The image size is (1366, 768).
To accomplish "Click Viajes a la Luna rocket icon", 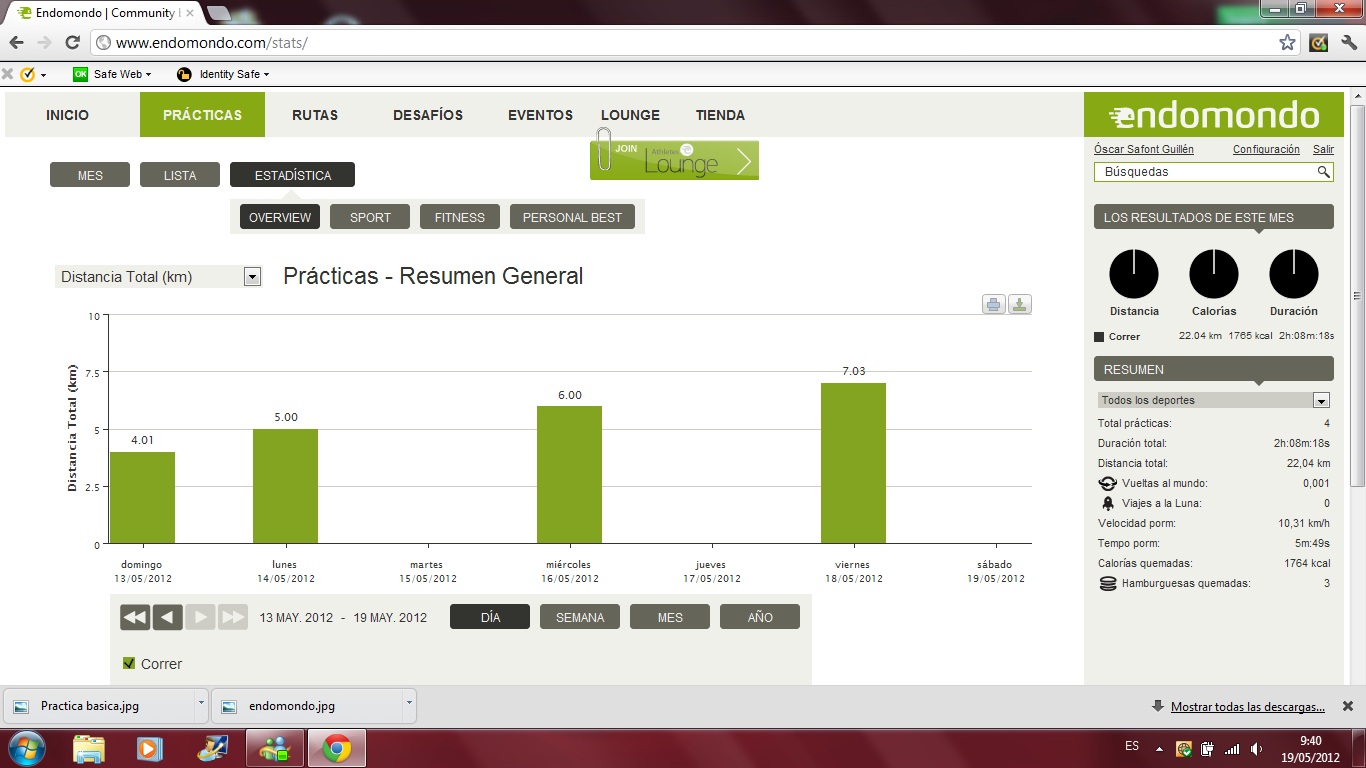I will [1107, 504].
